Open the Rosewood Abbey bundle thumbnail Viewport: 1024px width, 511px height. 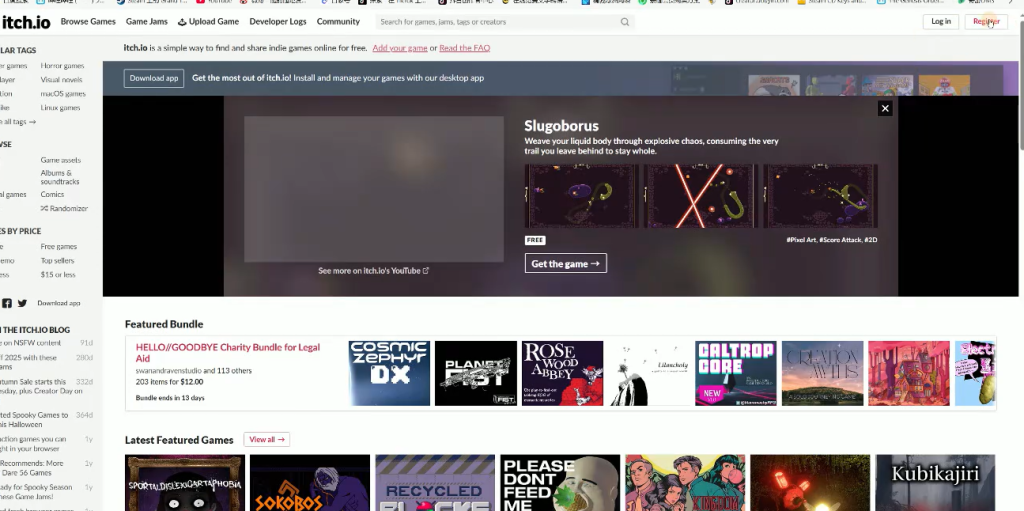tap(562, 373)
